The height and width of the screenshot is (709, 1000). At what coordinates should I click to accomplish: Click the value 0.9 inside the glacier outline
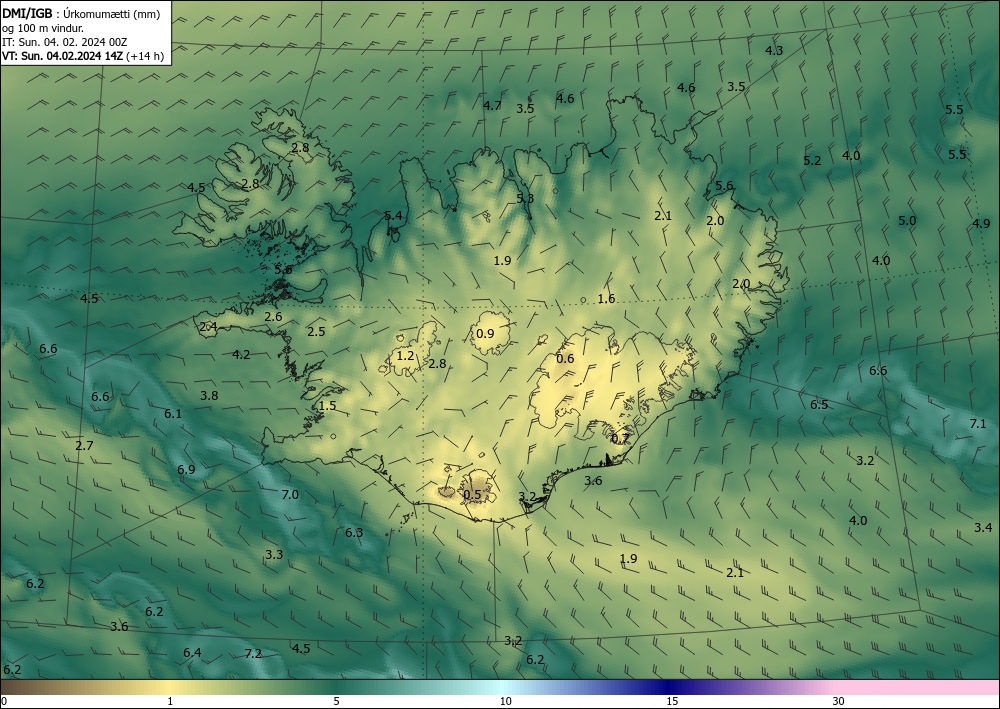[485, 333]
